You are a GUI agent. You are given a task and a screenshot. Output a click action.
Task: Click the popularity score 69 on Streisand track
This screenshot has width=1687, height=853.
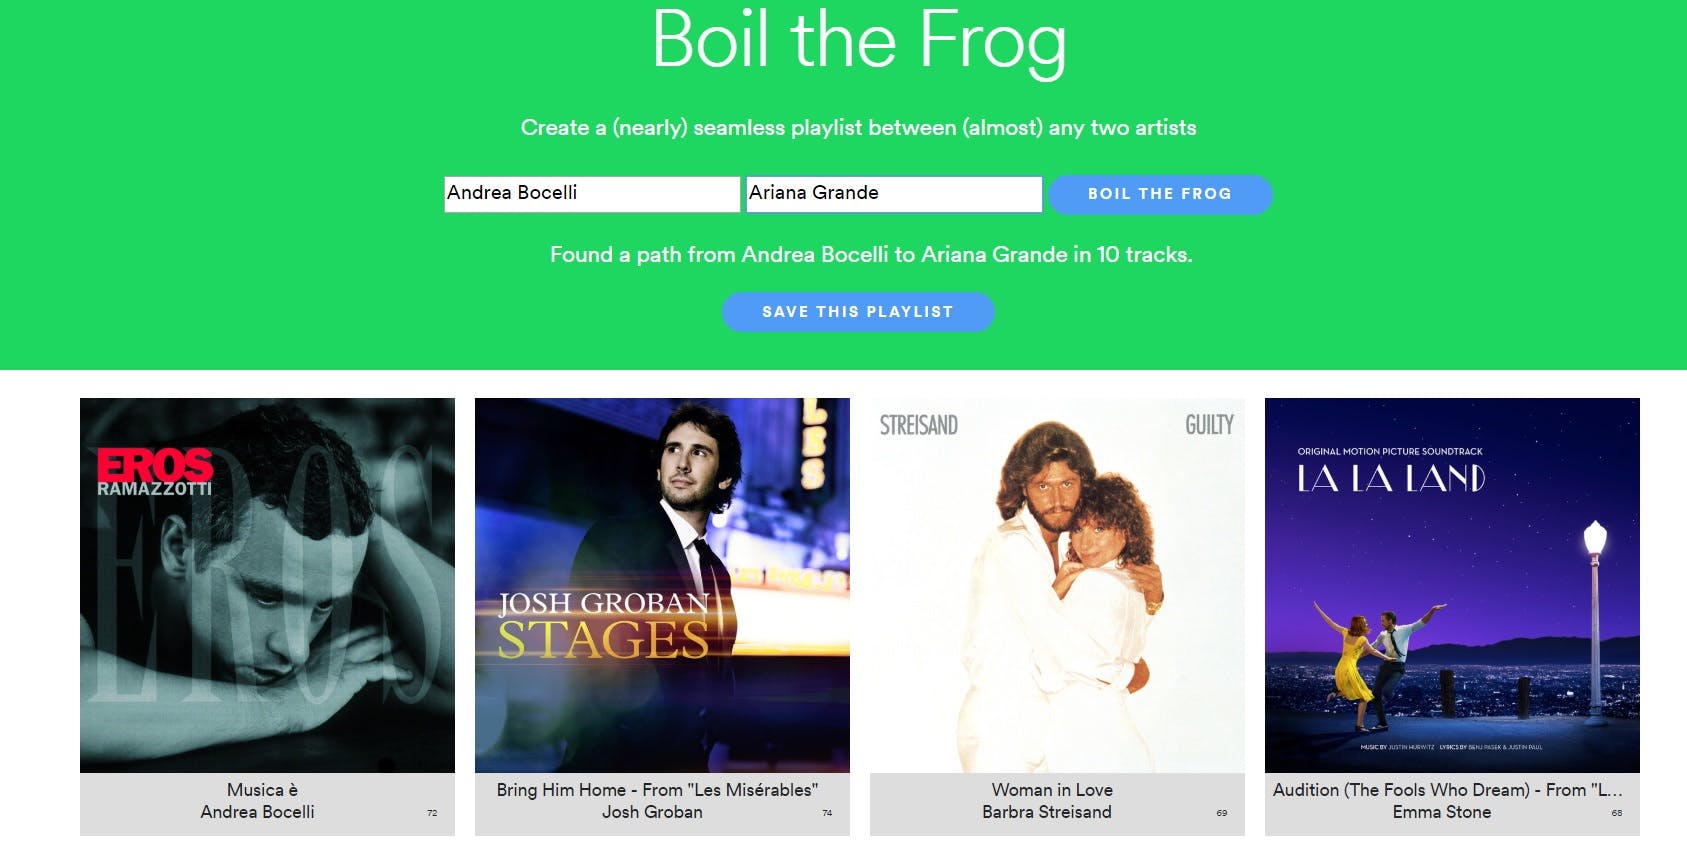coord(1221,814)
